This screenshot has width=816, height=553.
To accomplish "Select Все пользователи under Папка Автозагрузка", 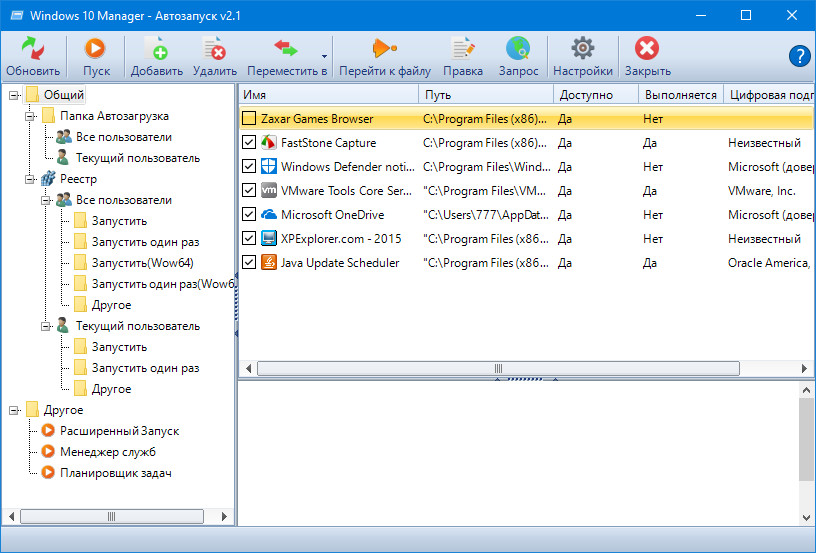I will click(124, 137).
